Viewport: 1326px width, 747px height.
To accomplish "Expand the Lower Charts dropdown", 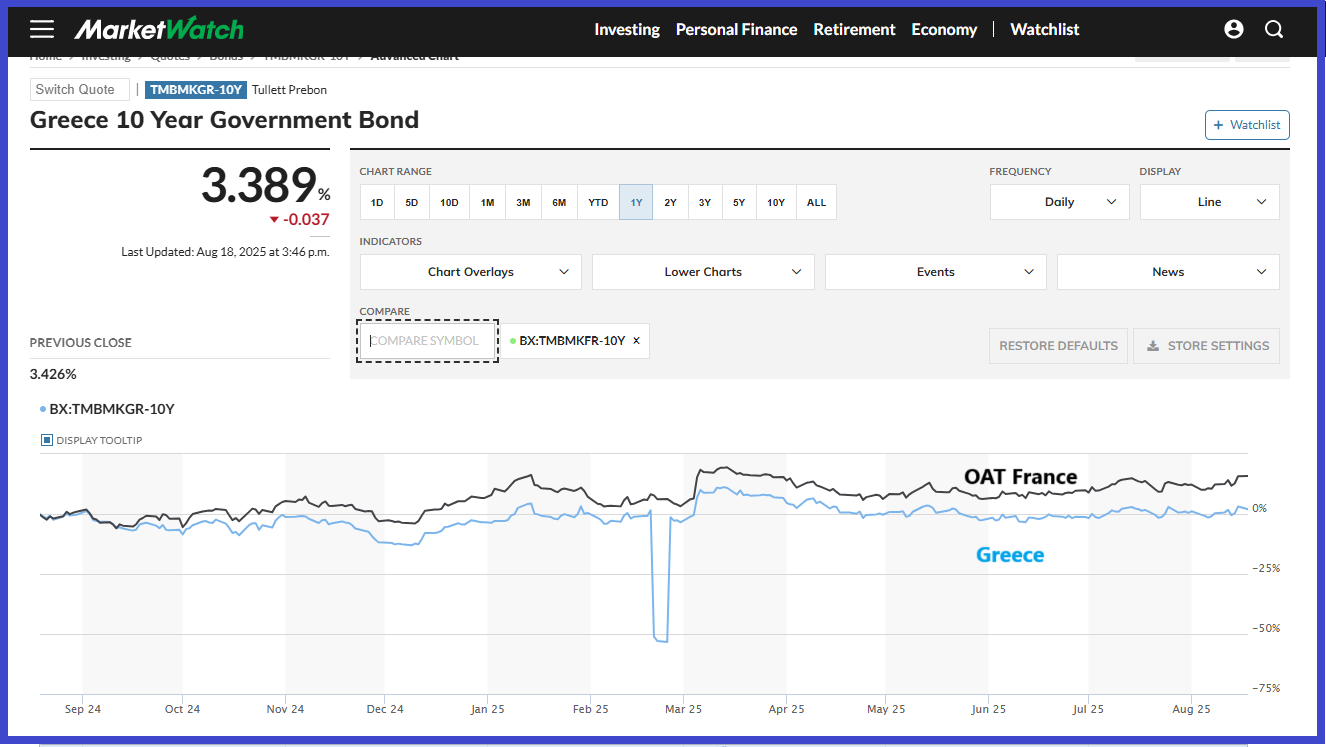I will tap(703, 272).
